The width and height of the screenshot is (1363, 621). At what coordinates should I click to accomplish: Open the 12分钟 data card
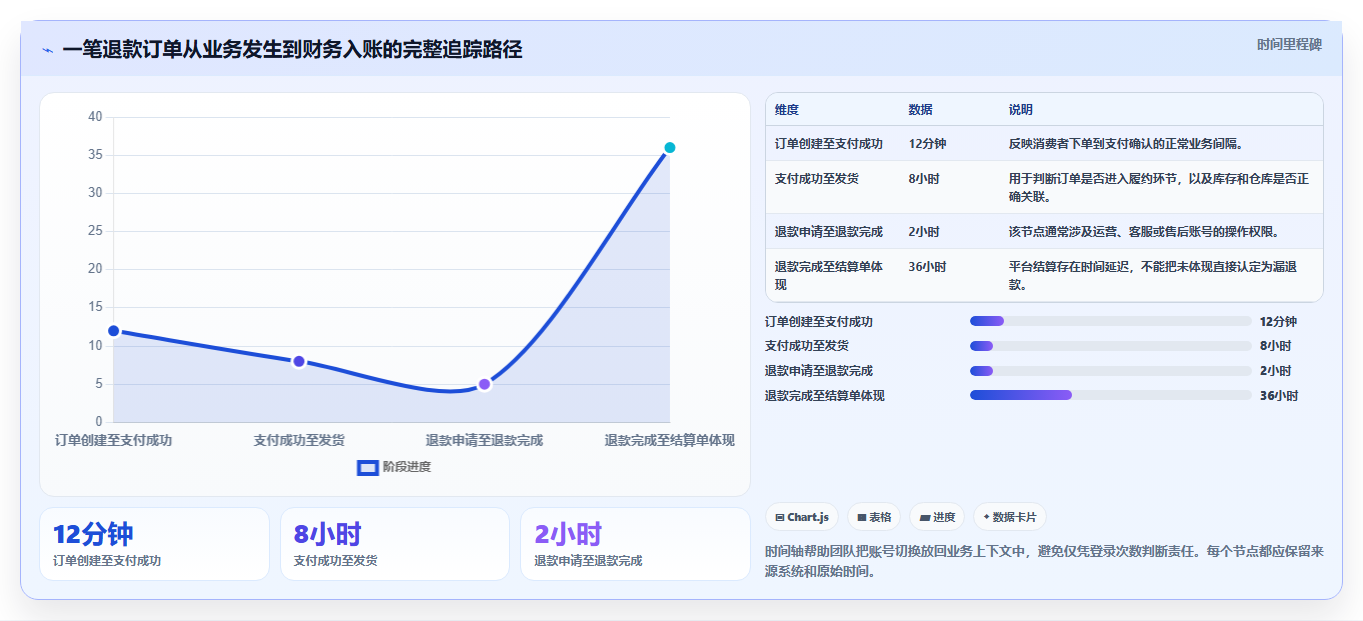[x=154, y=544]
